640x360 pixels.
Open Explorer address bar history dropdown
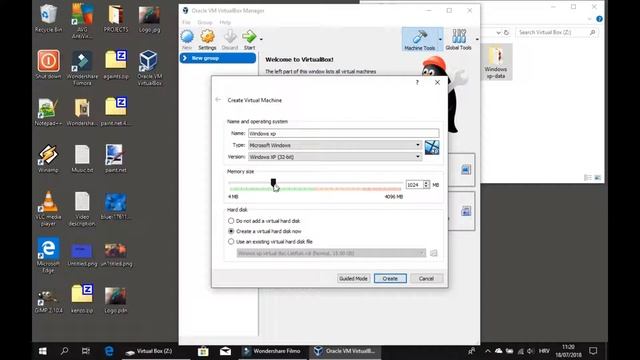tap(498, 32)
